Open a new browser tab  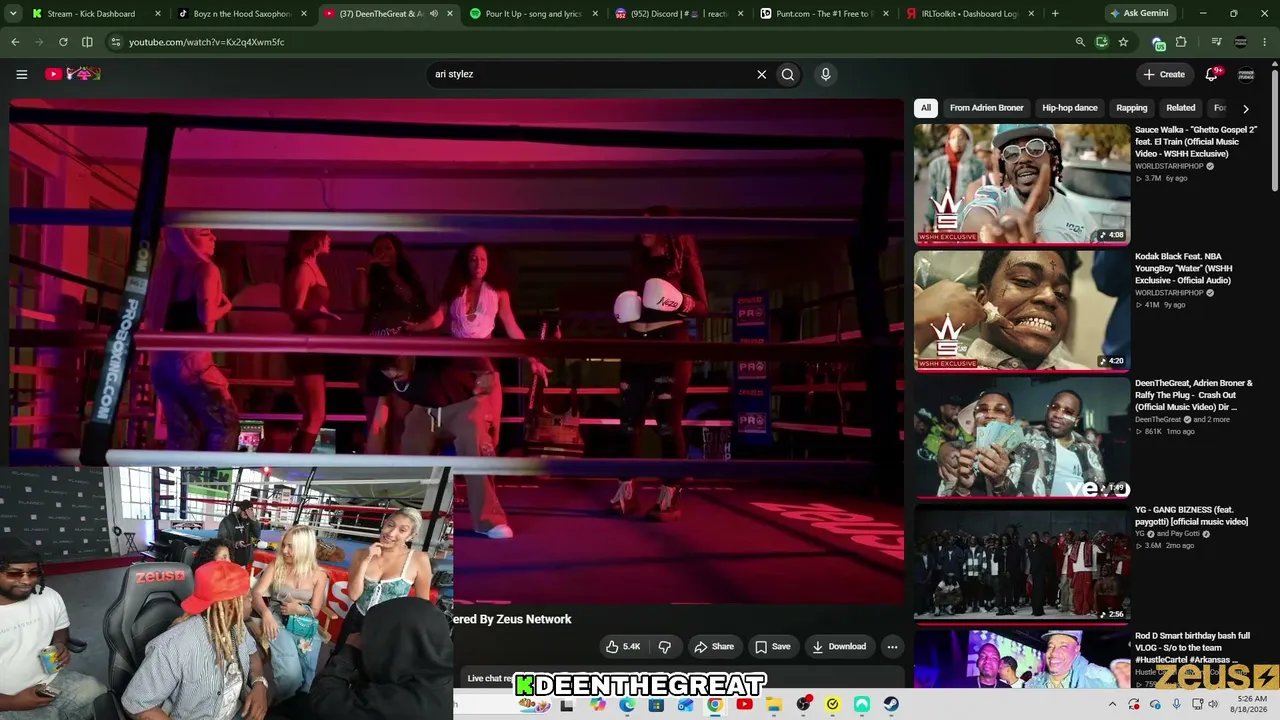click(1055, 14)
